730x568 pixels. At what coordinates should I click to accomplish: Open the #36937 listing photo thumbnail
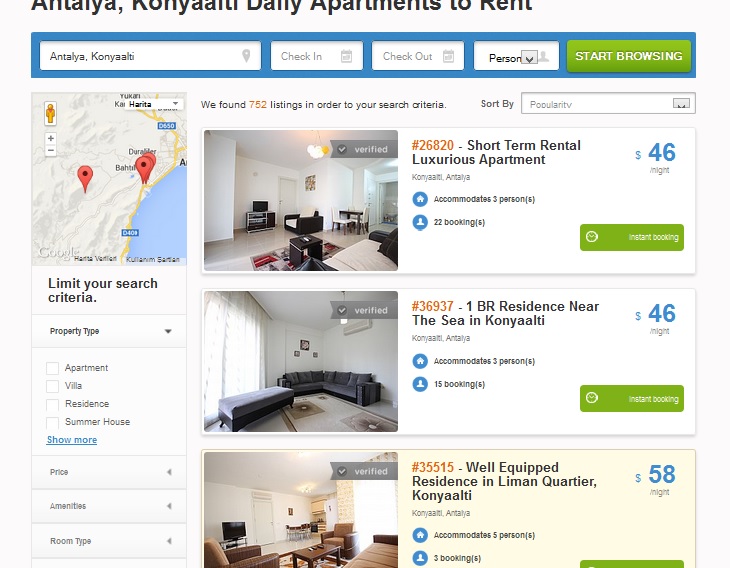[x=301, y=361]
